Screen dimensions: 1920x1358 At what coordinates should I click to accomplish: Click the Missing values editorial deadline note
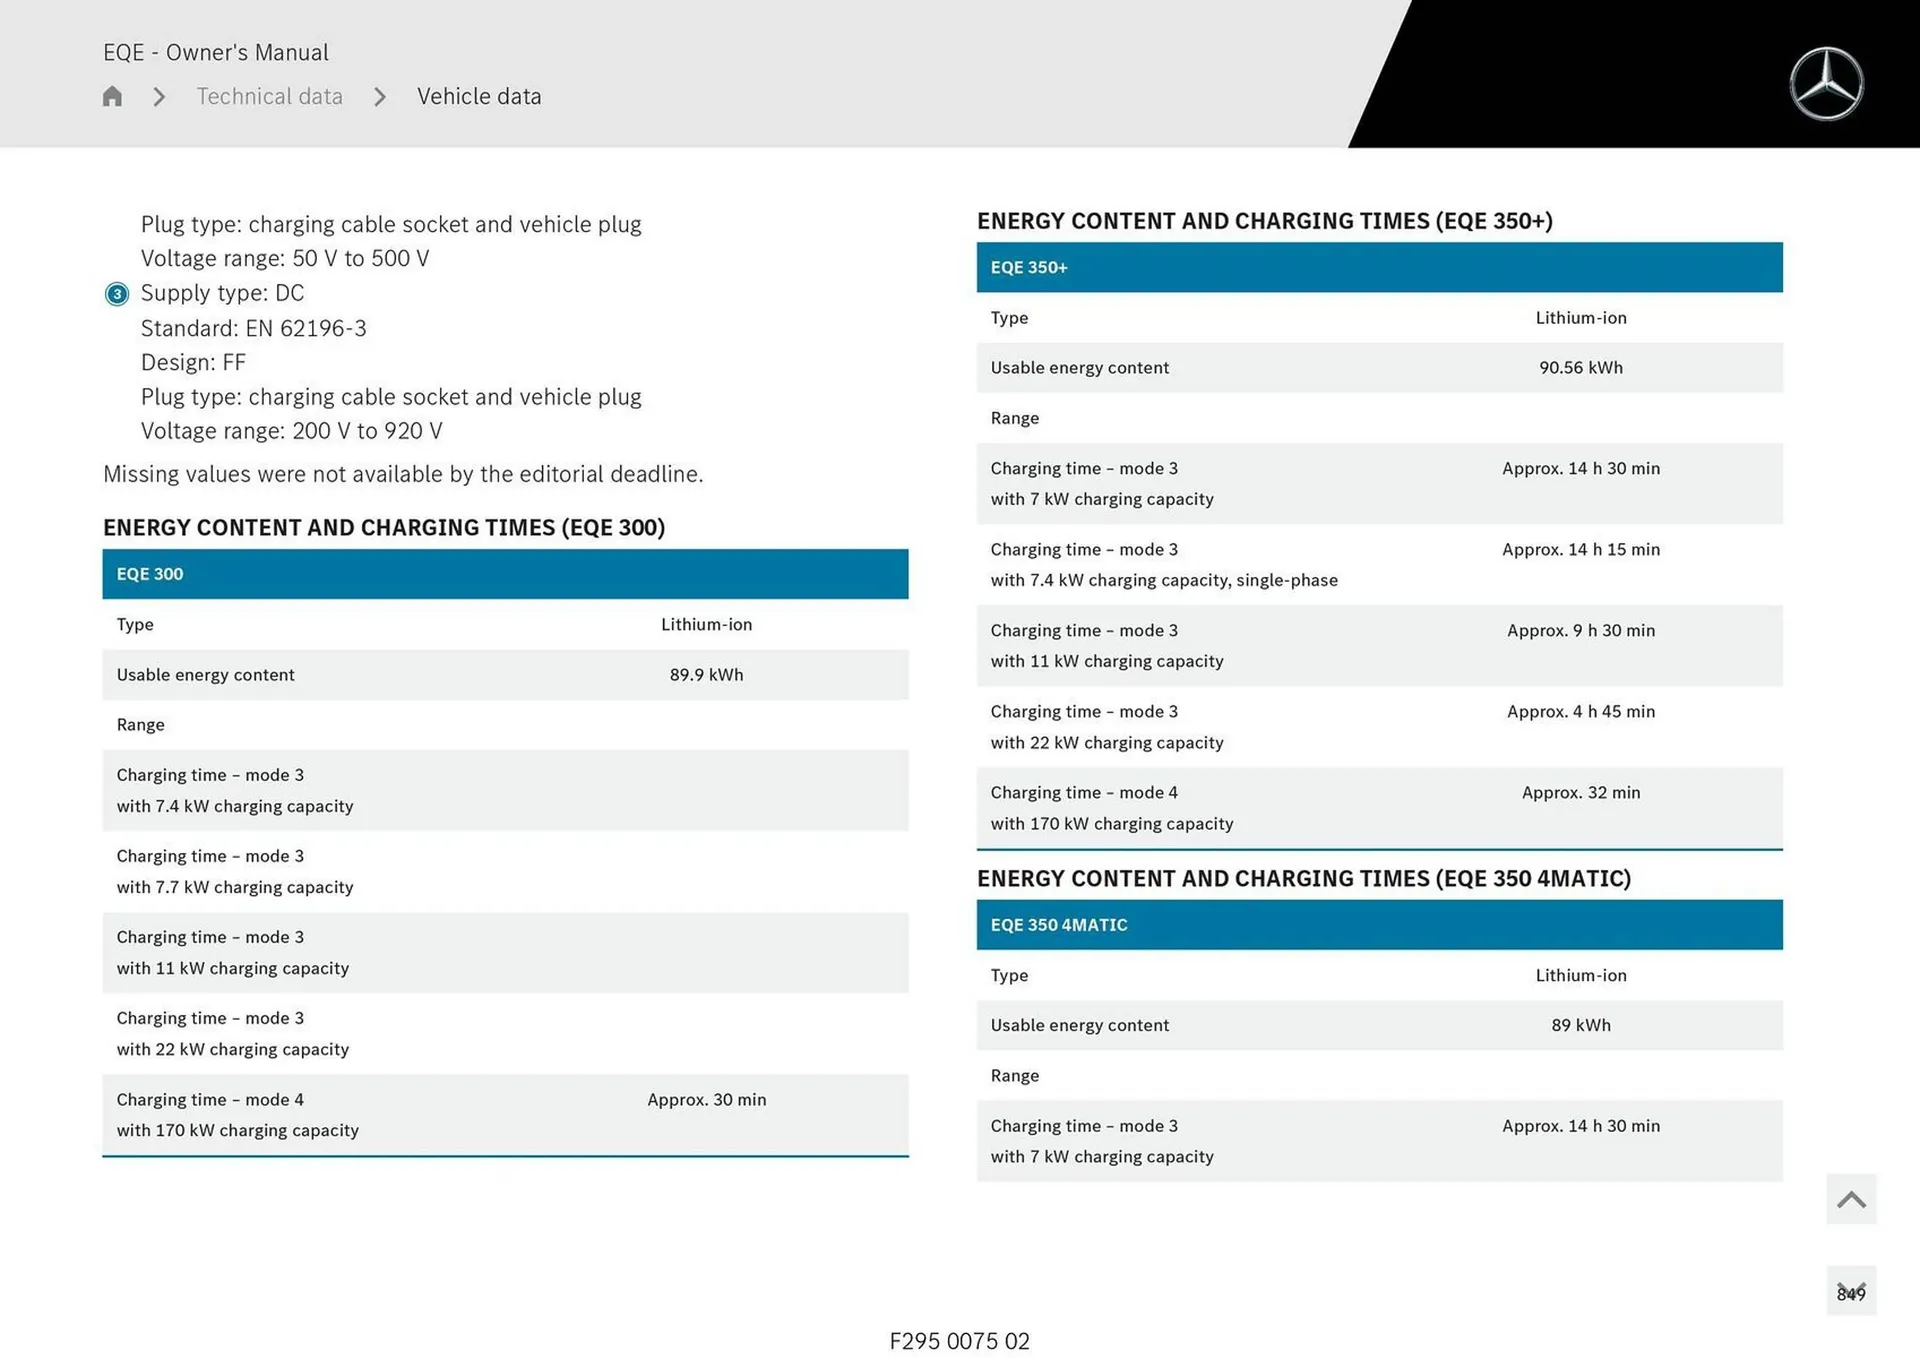click(403, 474)
